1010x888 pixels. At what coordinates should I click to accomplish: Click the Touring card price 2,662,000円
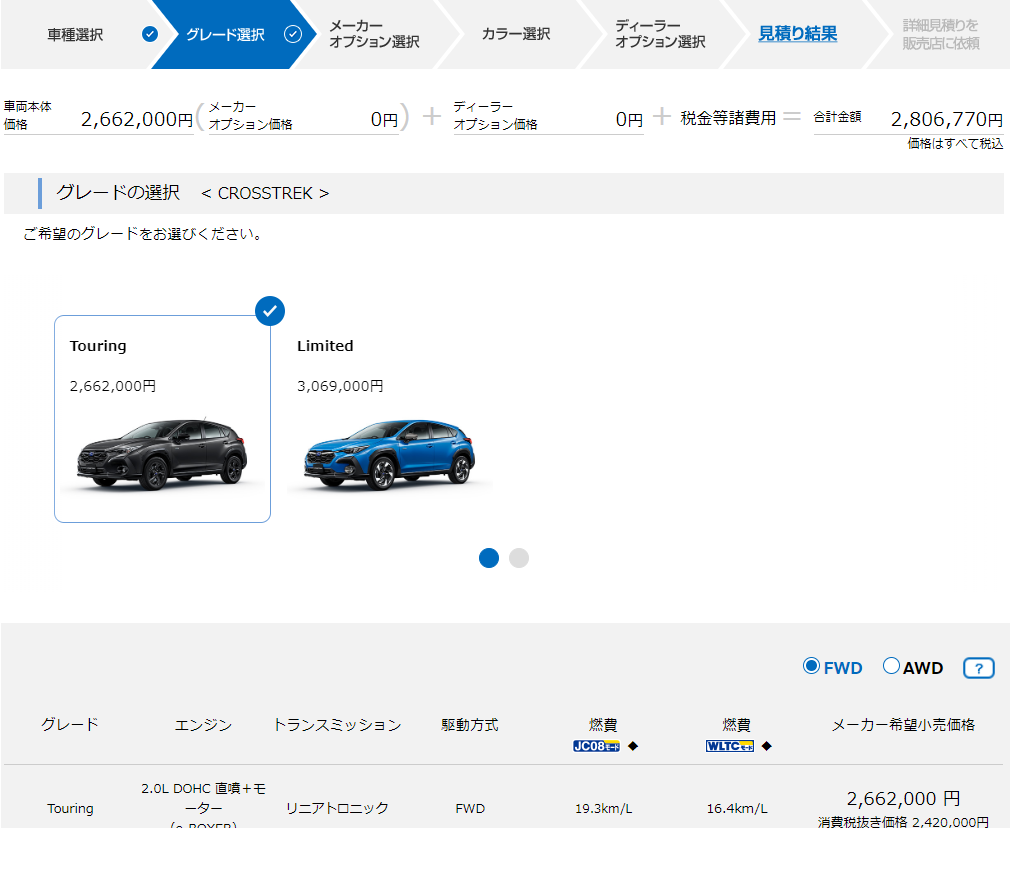113,386
